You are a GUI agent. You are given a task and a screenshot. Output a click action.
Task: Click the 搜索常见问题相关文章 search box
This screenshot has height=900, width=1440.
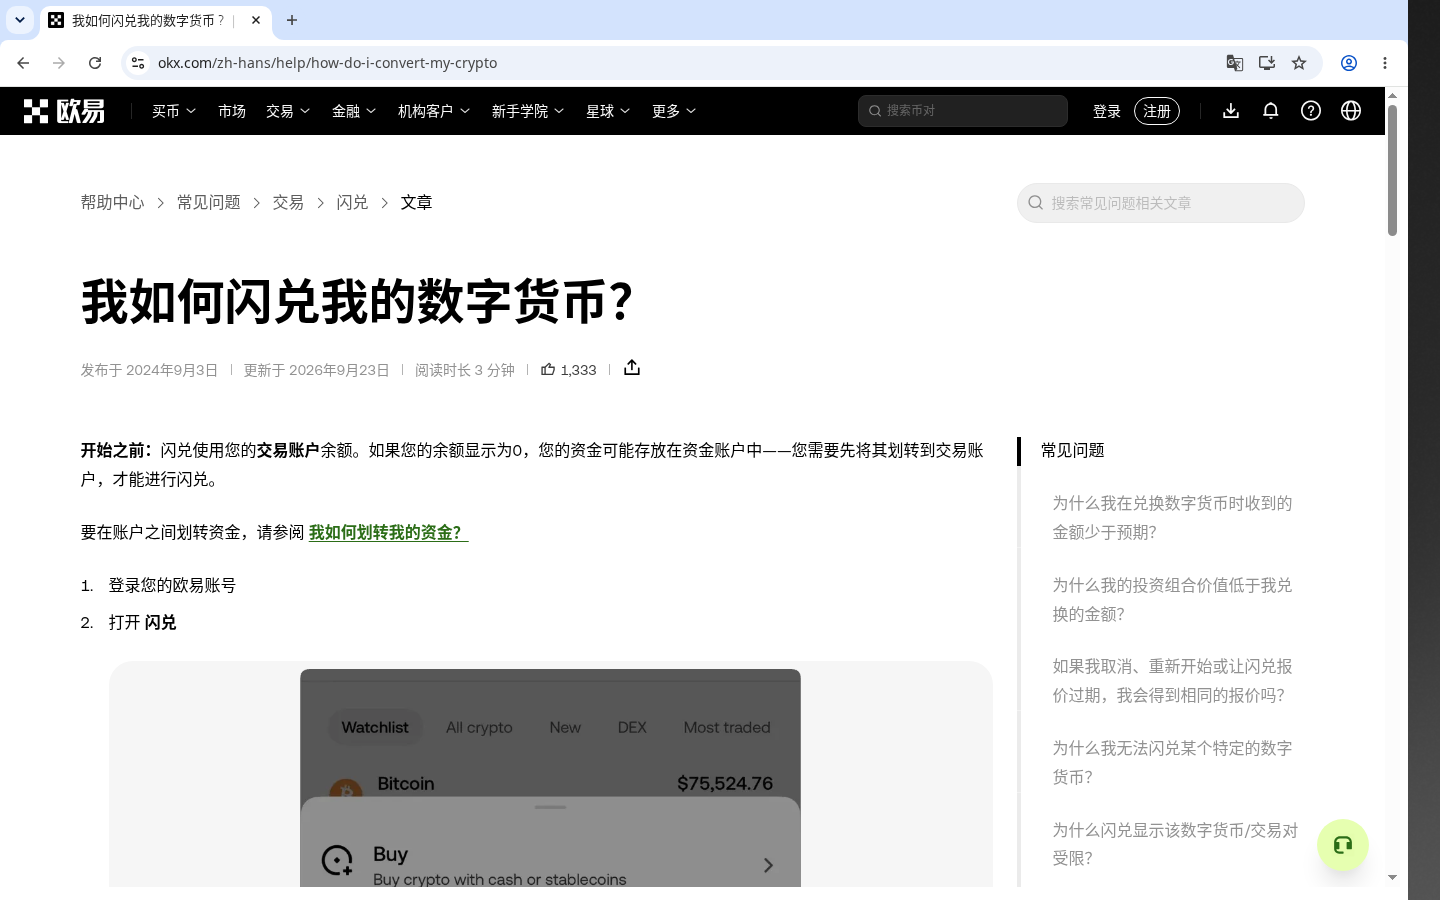[1161, 203]
